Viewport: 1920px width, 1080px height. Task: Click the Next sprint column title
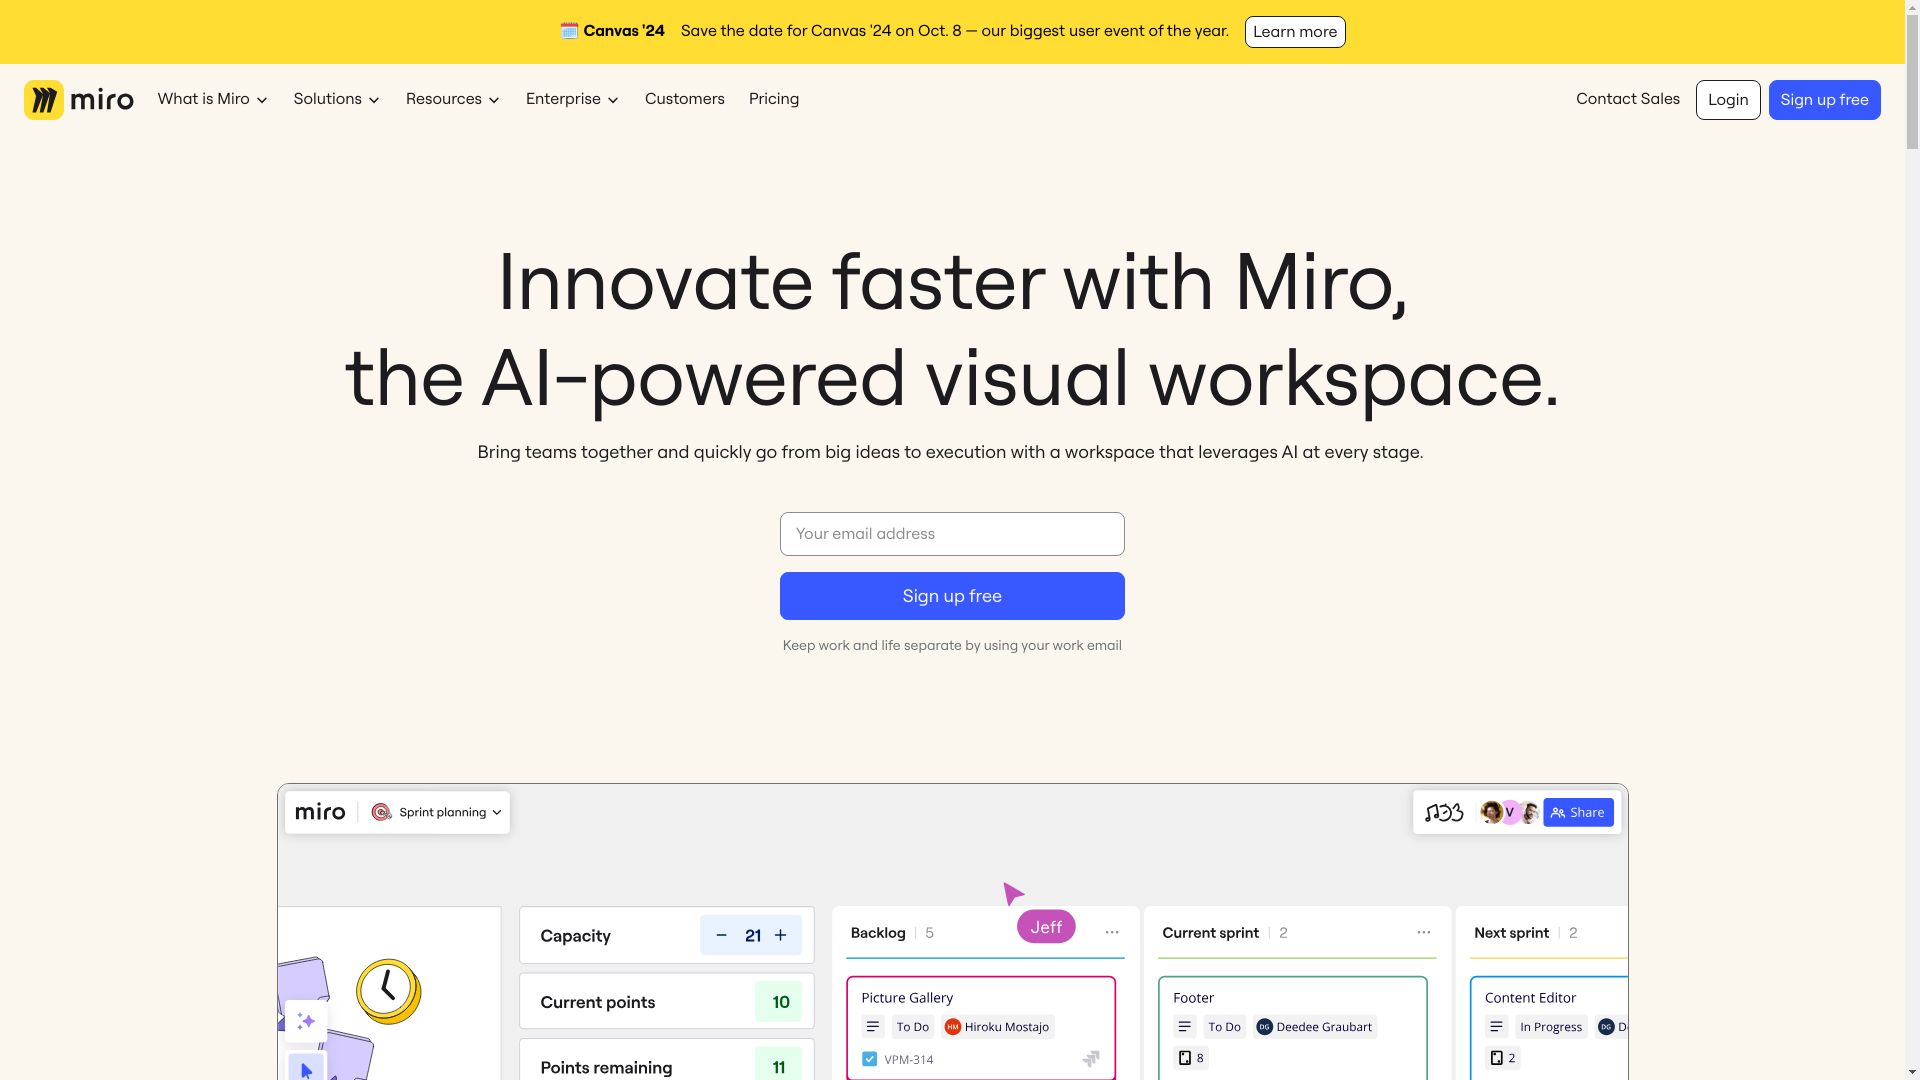click(x=1511, y=933)
